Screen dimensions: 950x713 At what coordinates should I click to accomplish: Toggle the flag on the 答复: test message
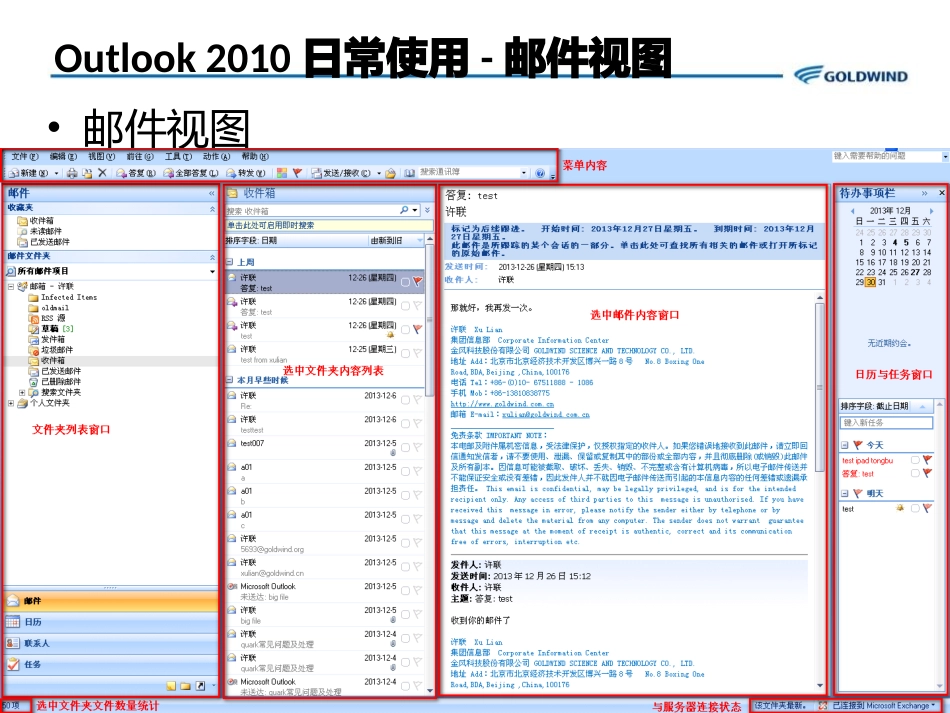coord(417,281)
